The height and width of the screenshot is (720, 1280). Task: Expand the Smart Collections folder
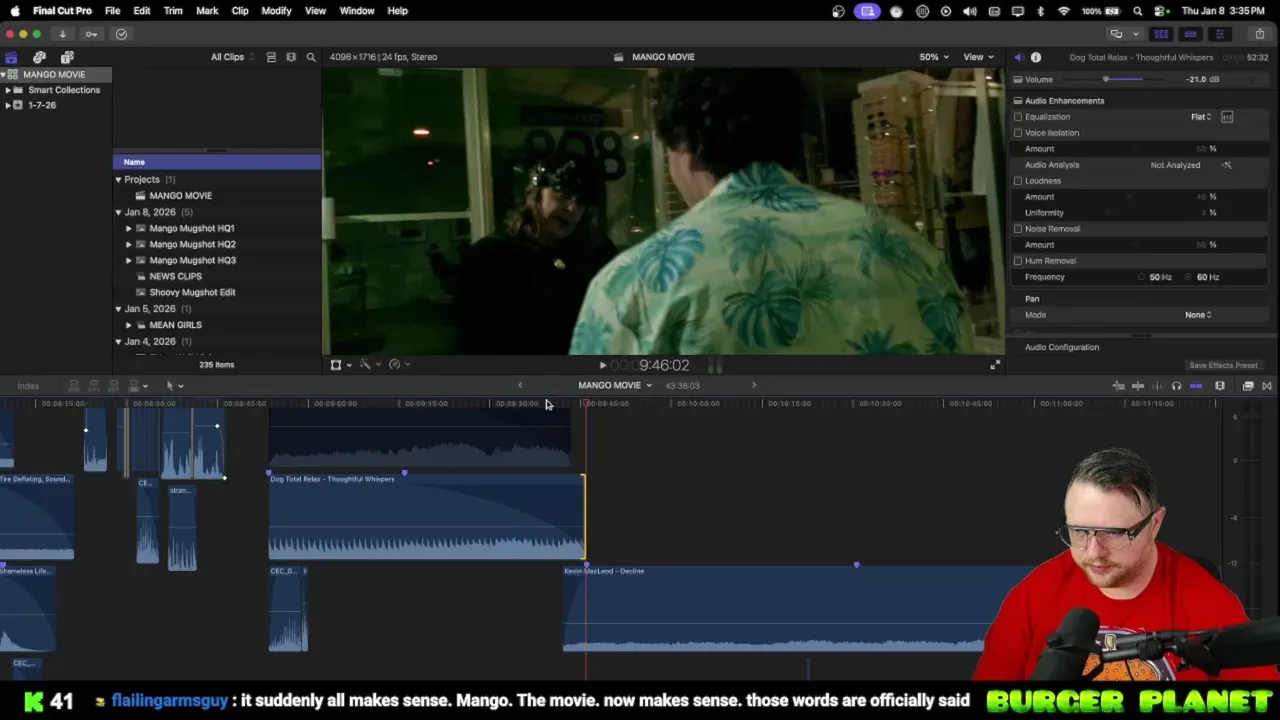(8, 90)
